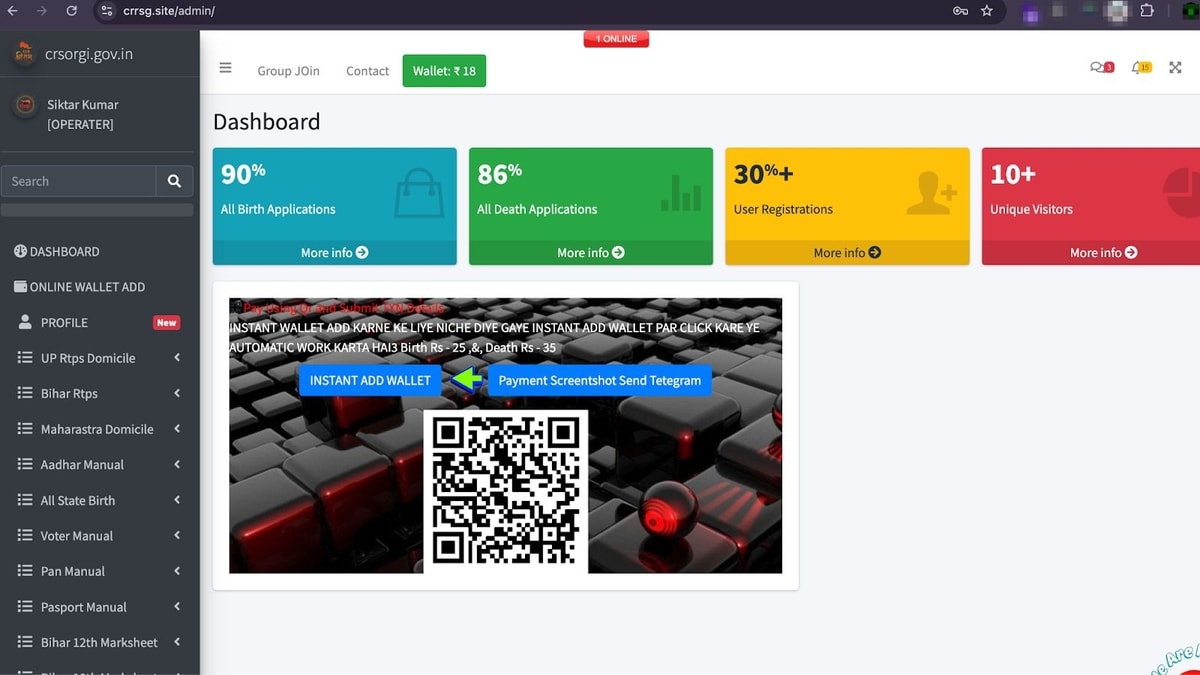Click the Dashboard page heading
The height and width of the screenshot is (675, 1200).
tap(267, 122)
